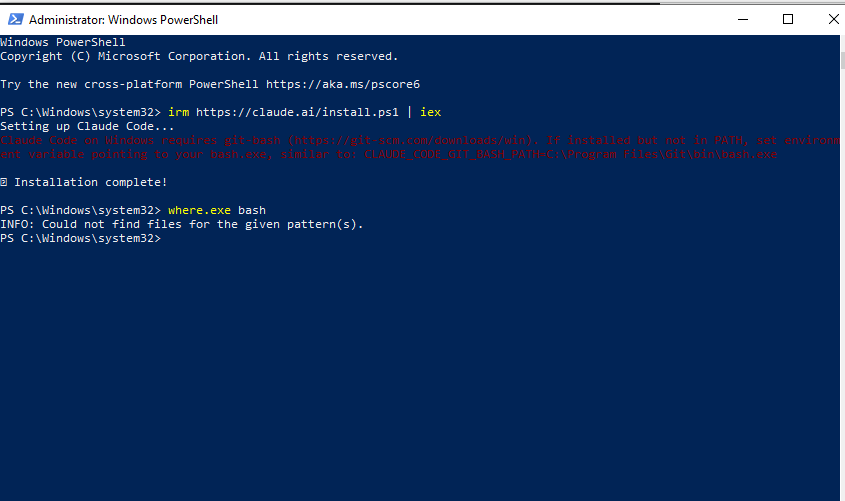The width and height of the screenshot is (845, 501).
Task: Click 'Try the new cross-platform PowerShell' text
Action: pyautogui.click(x=129, y=84)
